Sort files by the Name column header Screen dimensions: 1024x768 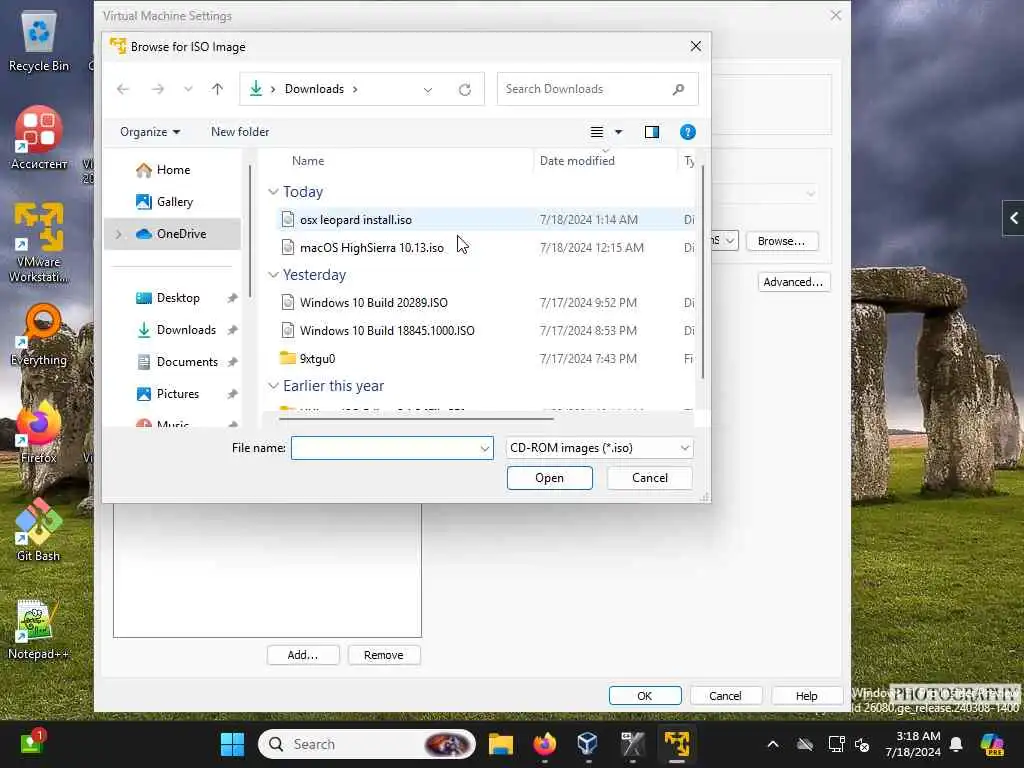click(x=308, y=161)
